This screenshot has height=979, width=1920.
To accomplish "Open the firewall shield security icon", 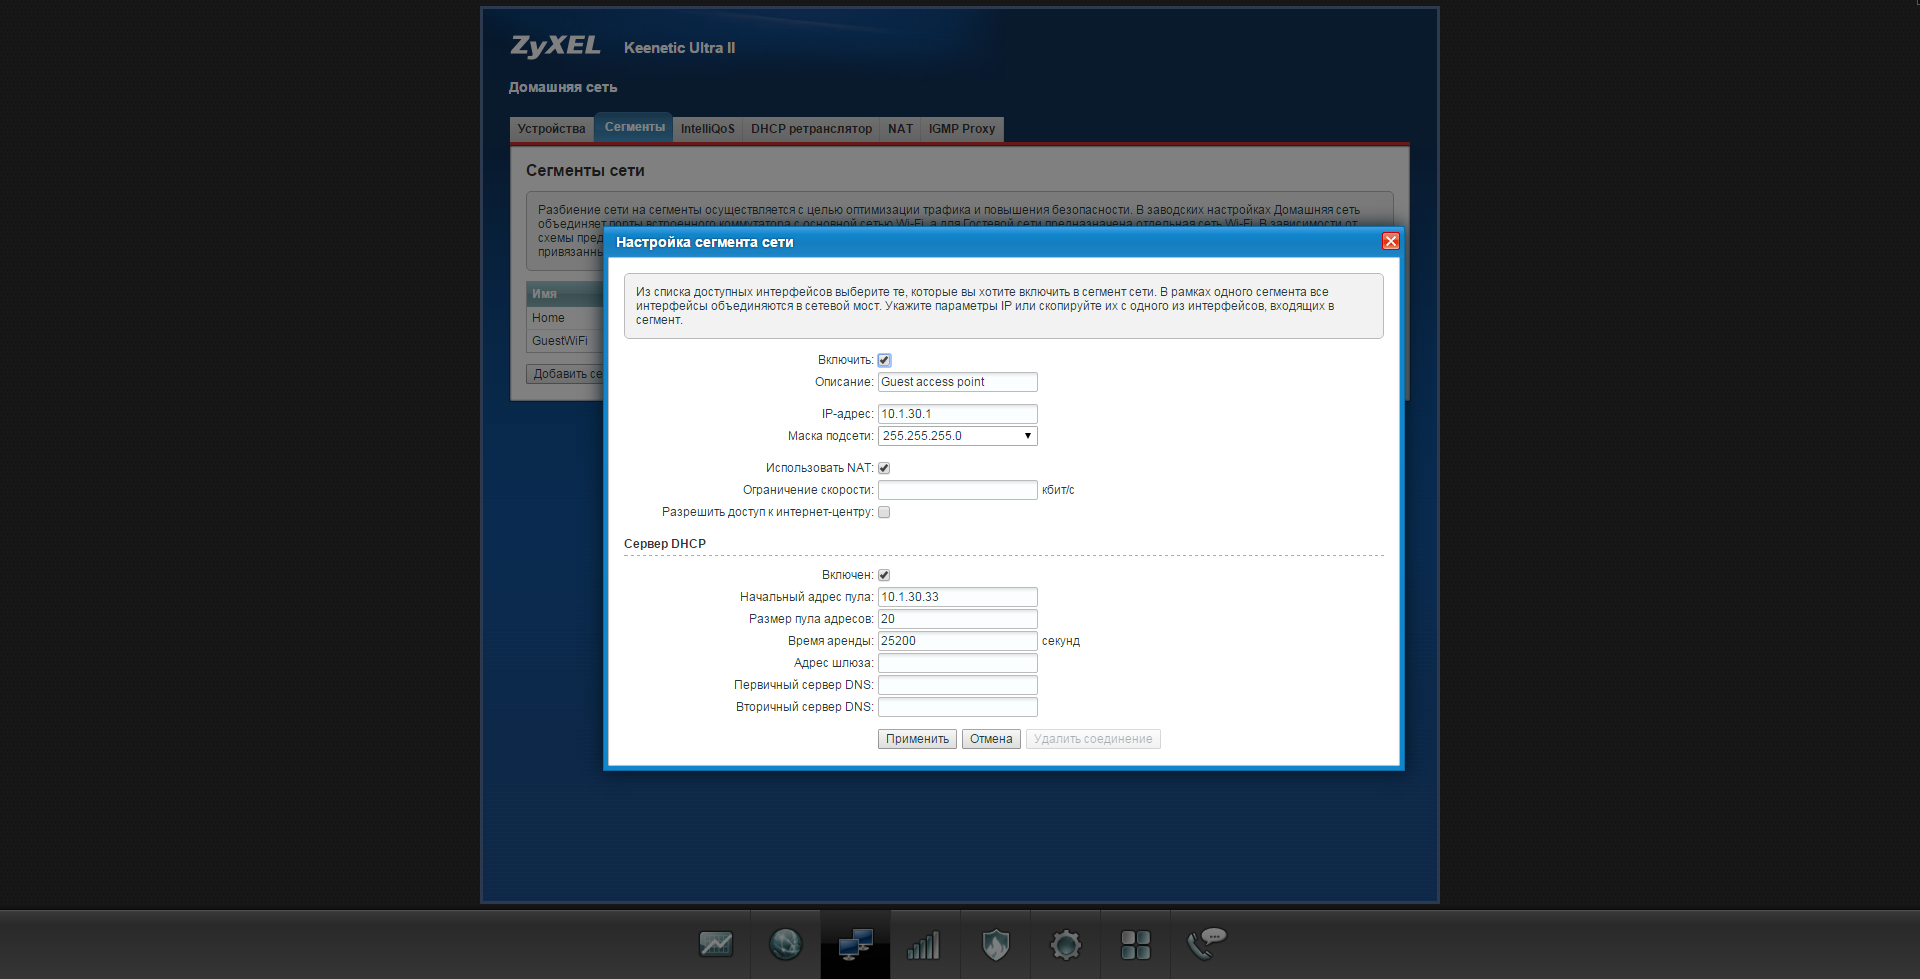I will (x=995, y=944).
